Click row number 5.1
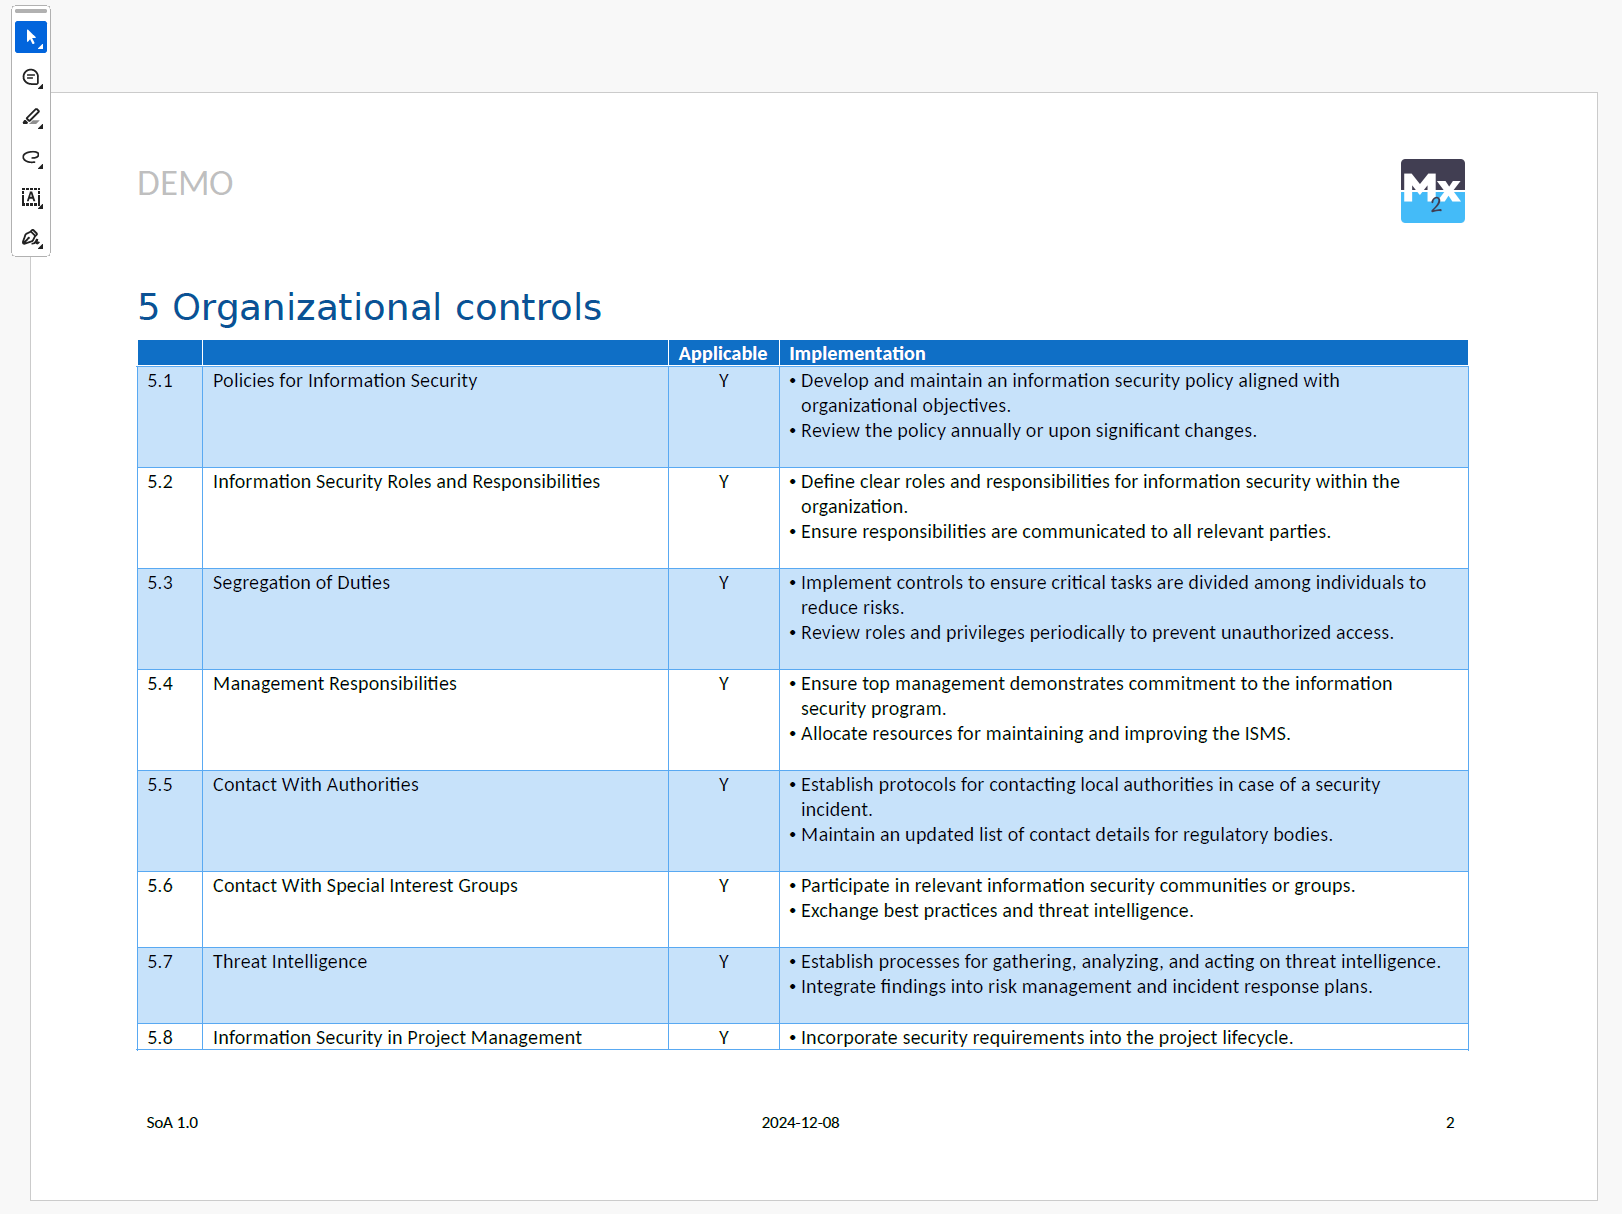1622x1214 pixels. click(x=160, y=381)
